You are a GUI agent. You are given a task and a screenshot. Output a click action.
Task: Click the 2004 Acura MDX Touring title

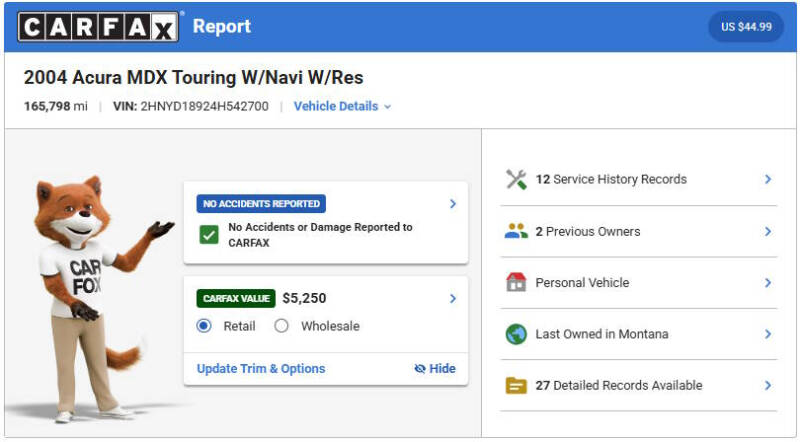coord(193,78)
